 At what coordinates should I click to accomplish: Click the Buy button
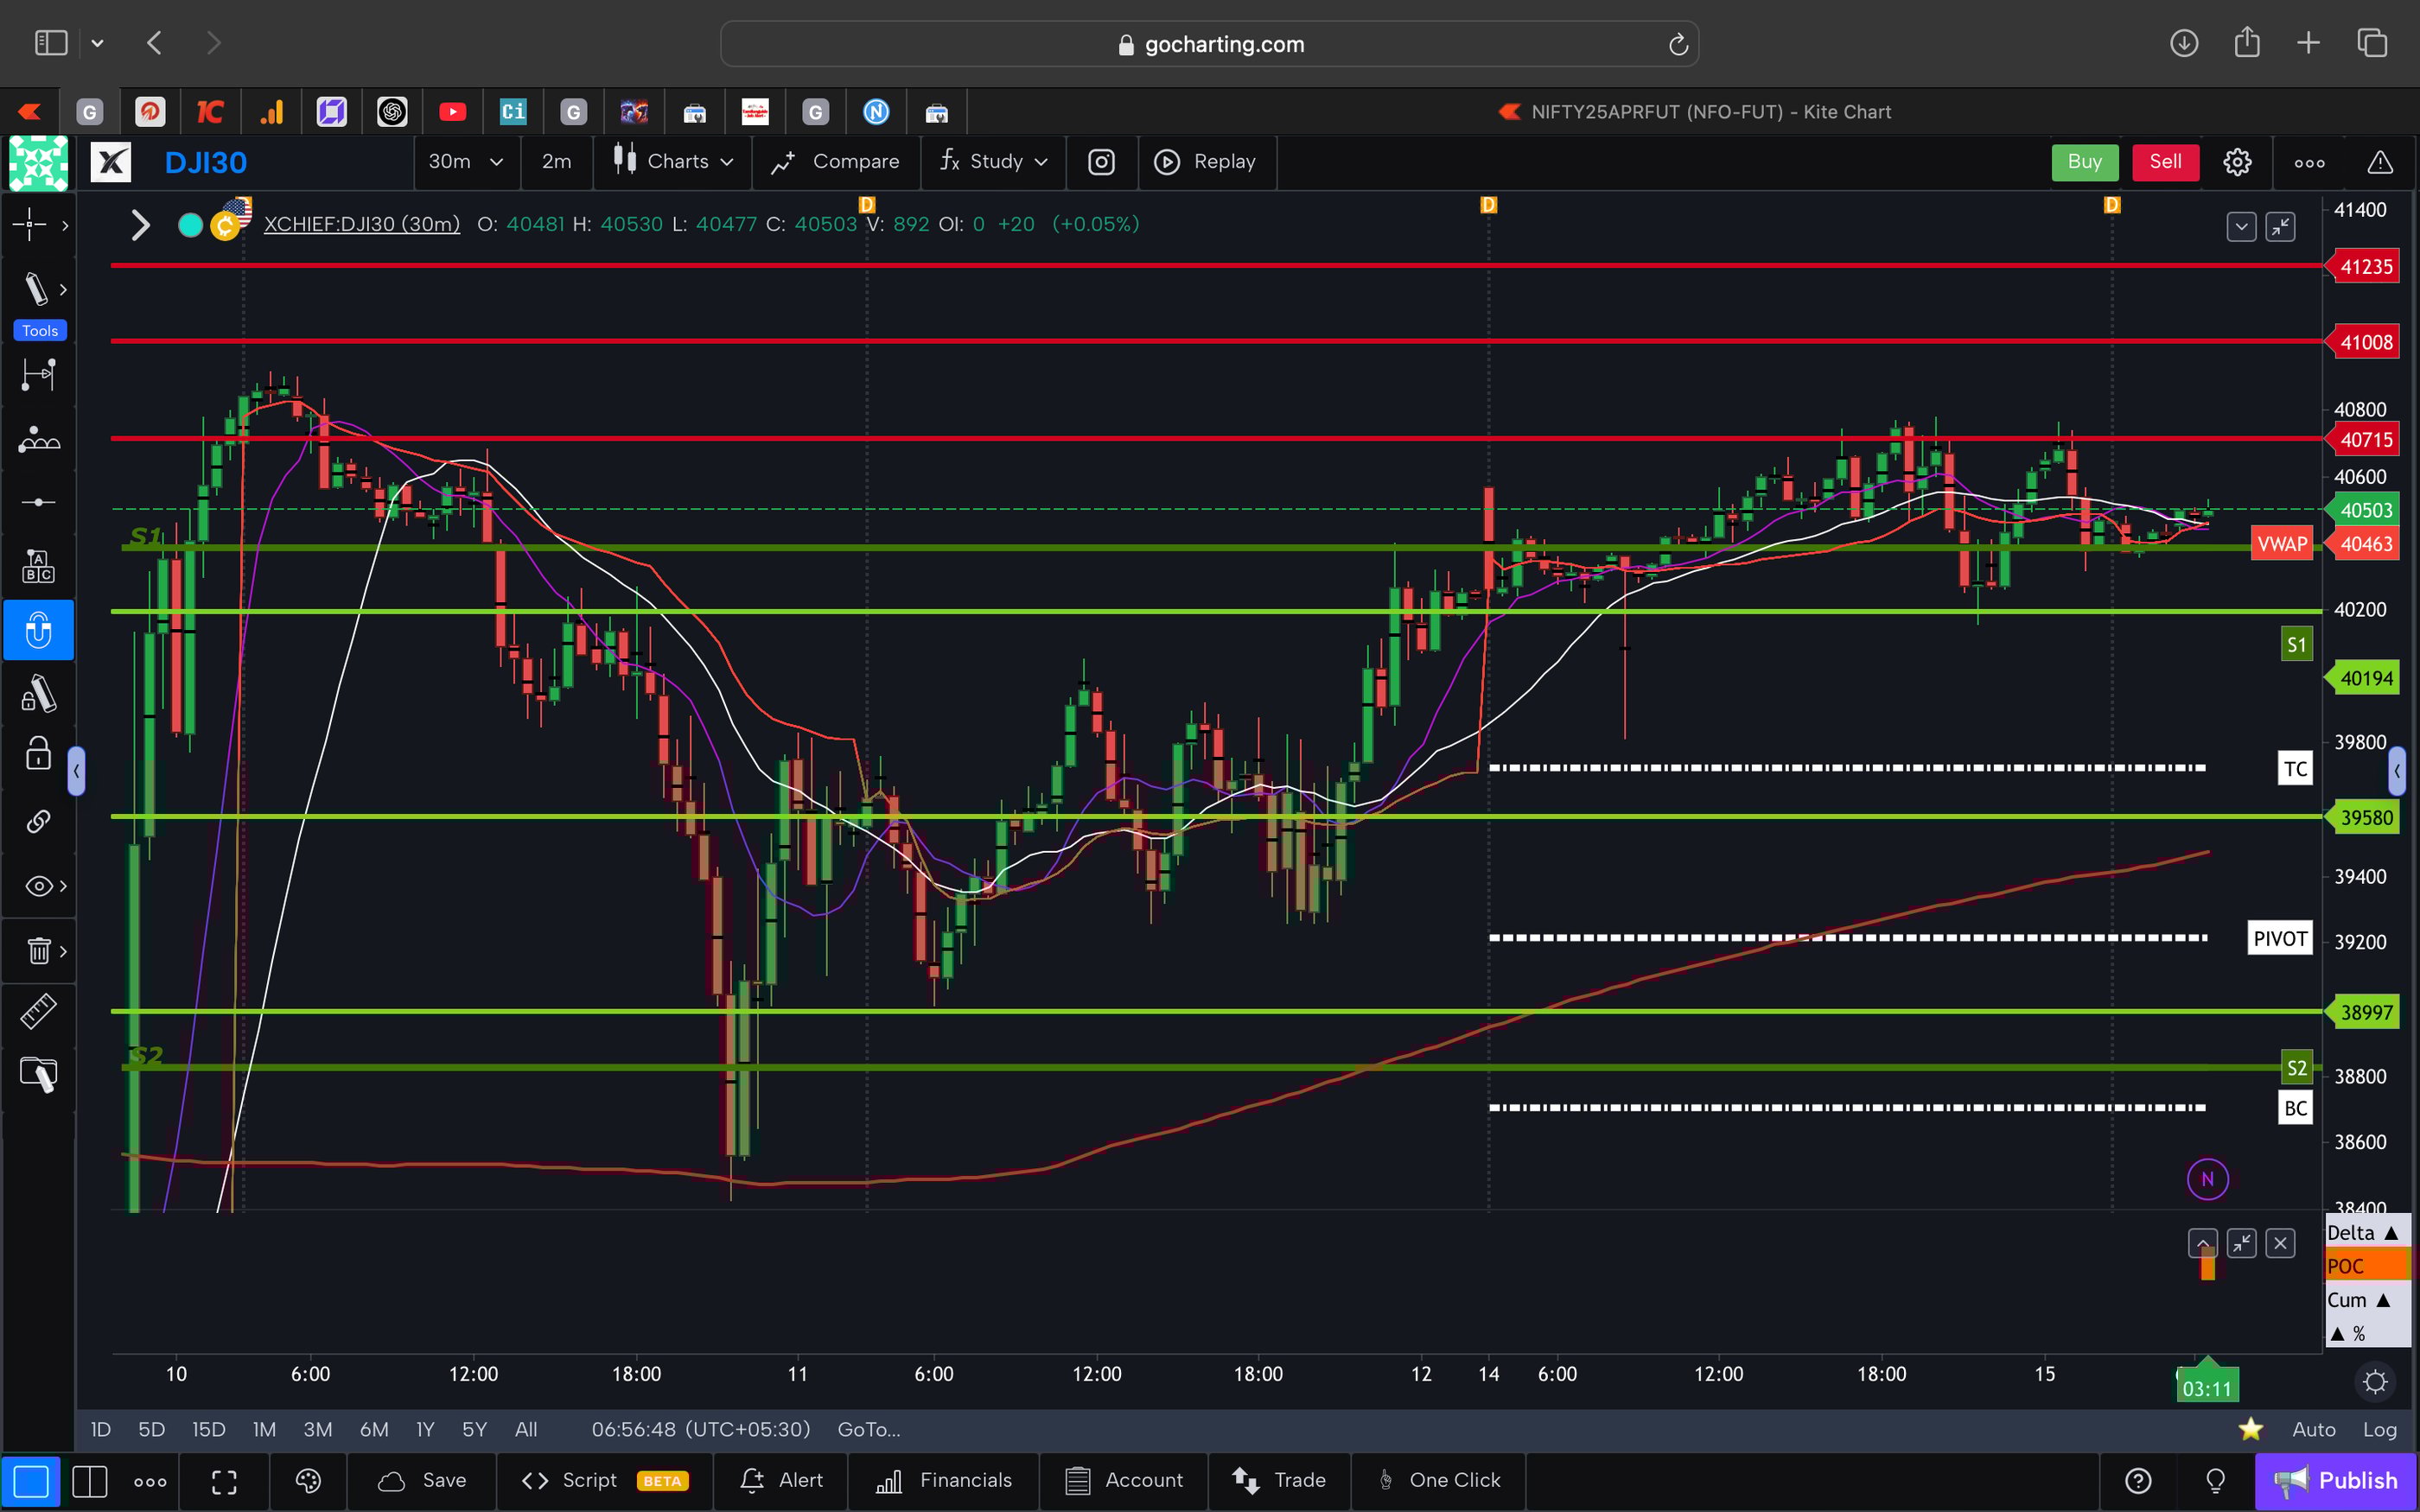(2084, 161)
